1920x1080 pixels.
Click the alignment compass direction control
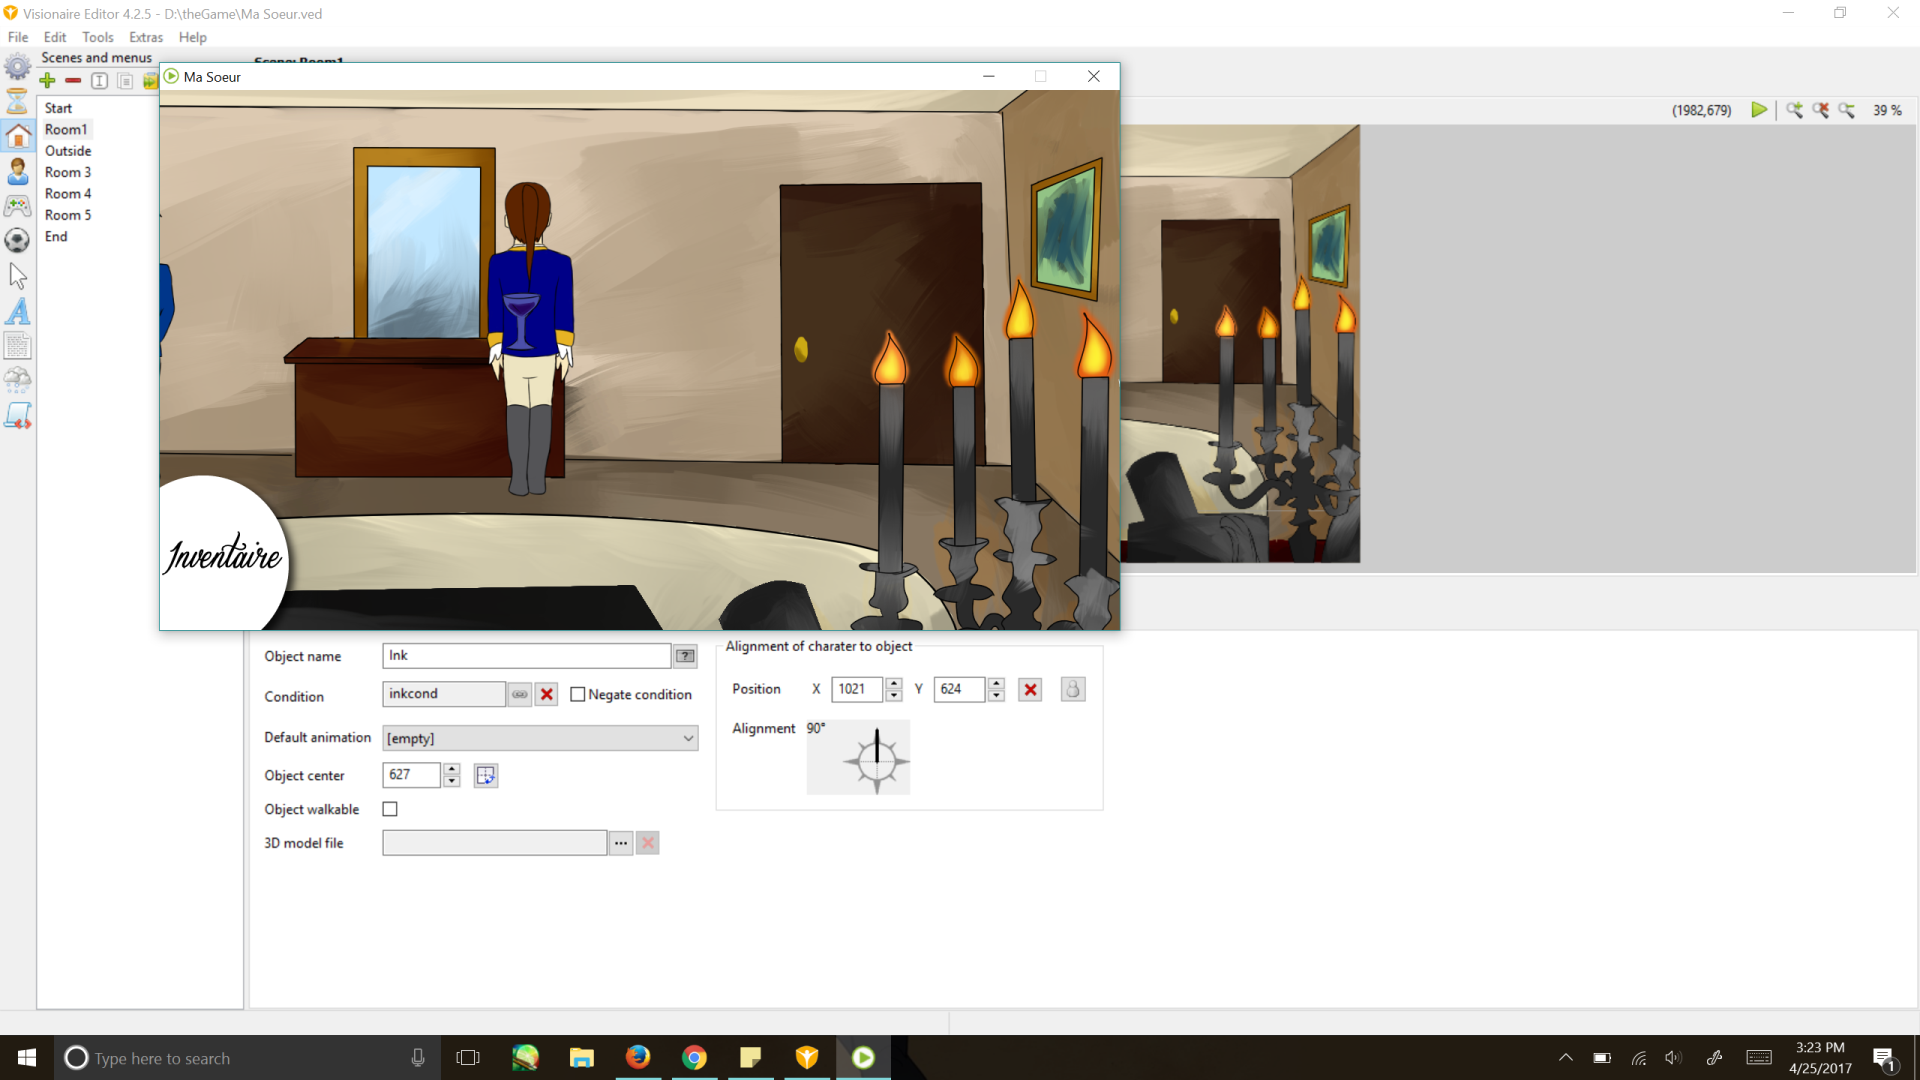876,761
